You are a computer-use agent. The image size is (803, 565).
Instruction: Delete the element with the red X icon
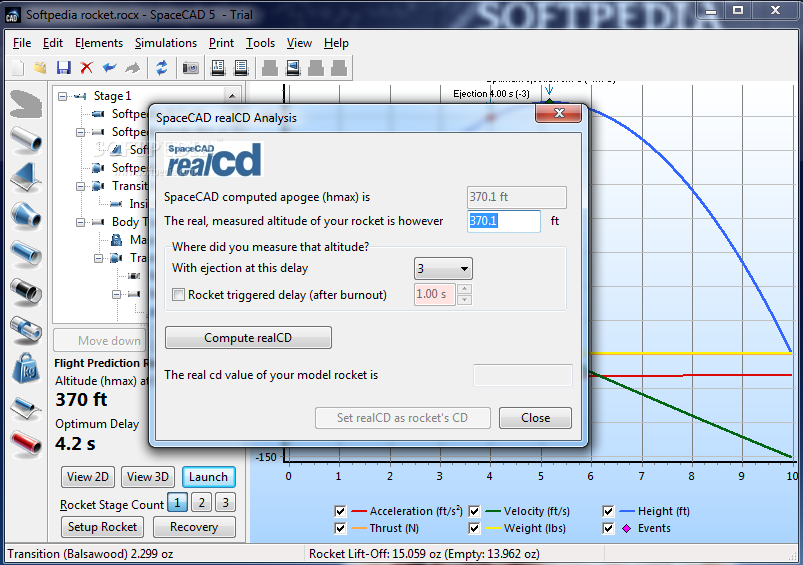point(87,68)
